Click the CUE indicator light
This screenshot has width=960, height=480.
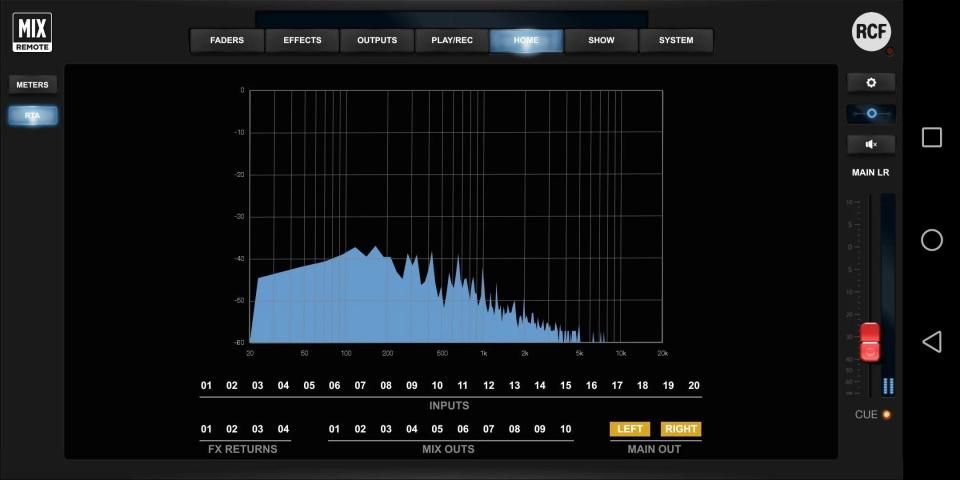[x=886, y=414]
